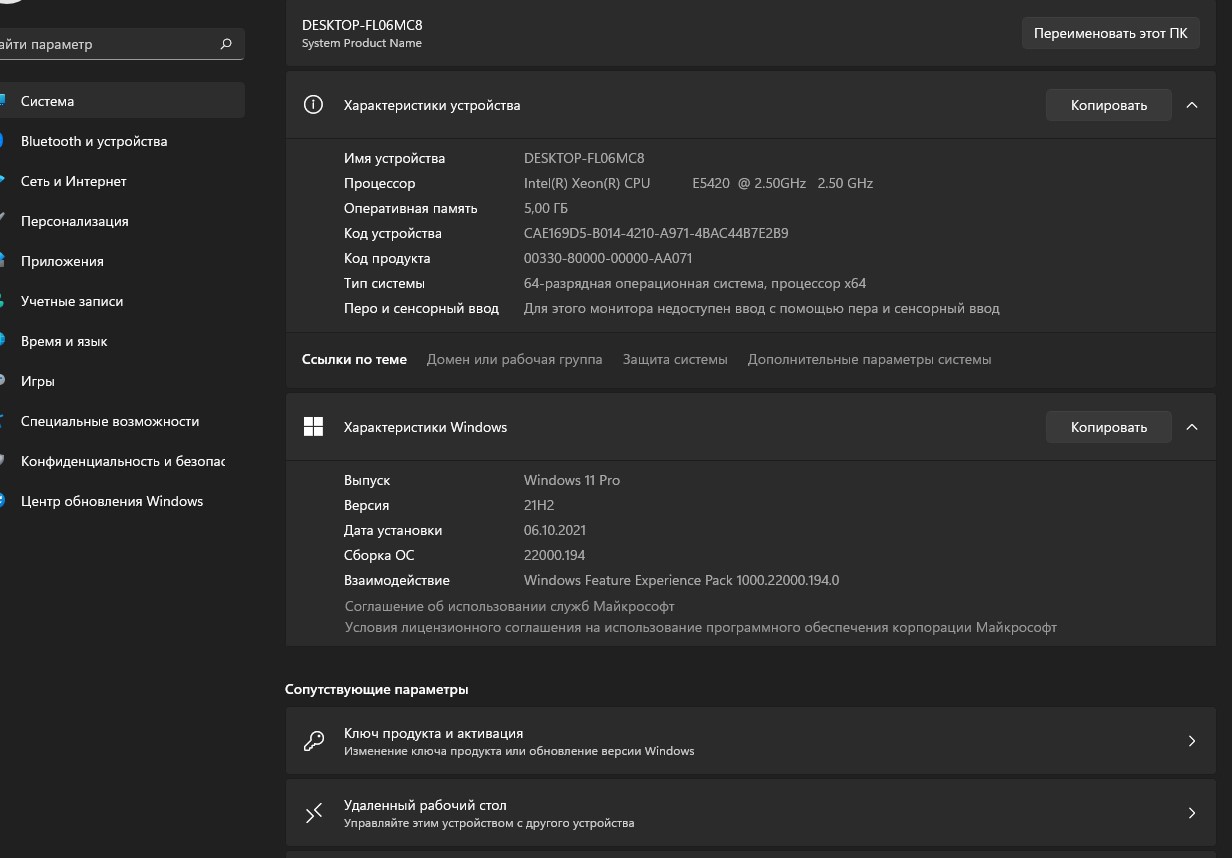Collapse the Характеристики Windows section

1192,427
